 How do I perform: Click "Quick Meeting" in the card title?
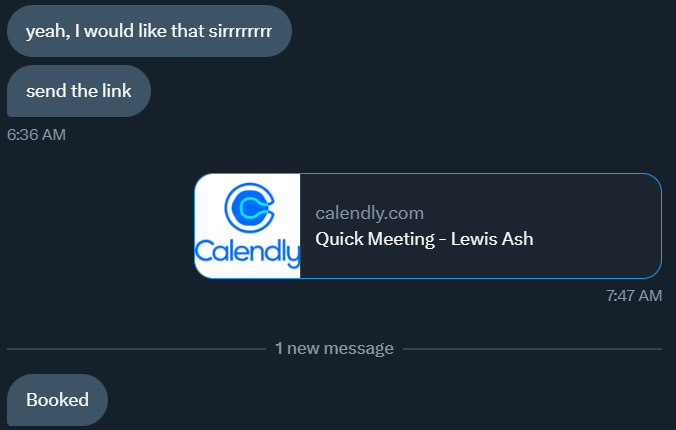373,239
